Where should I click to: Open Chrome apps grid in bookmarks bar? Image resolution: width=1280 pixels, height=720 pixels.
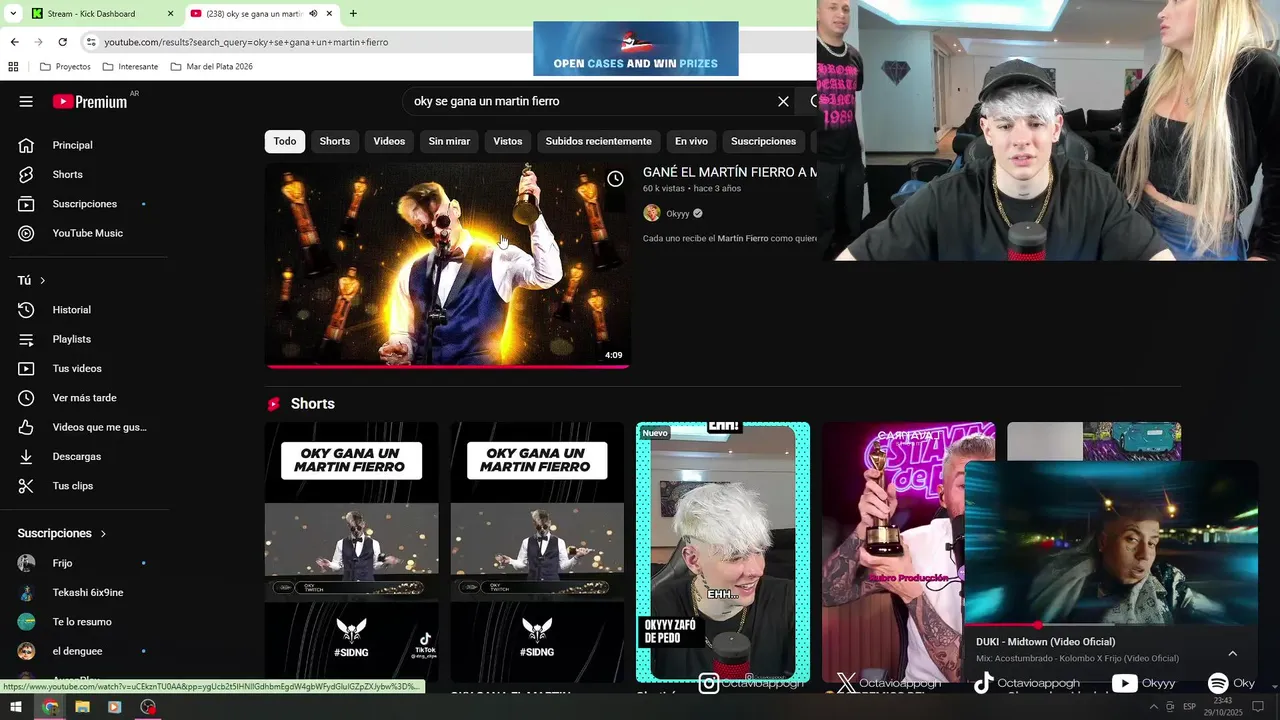point(13,67)
